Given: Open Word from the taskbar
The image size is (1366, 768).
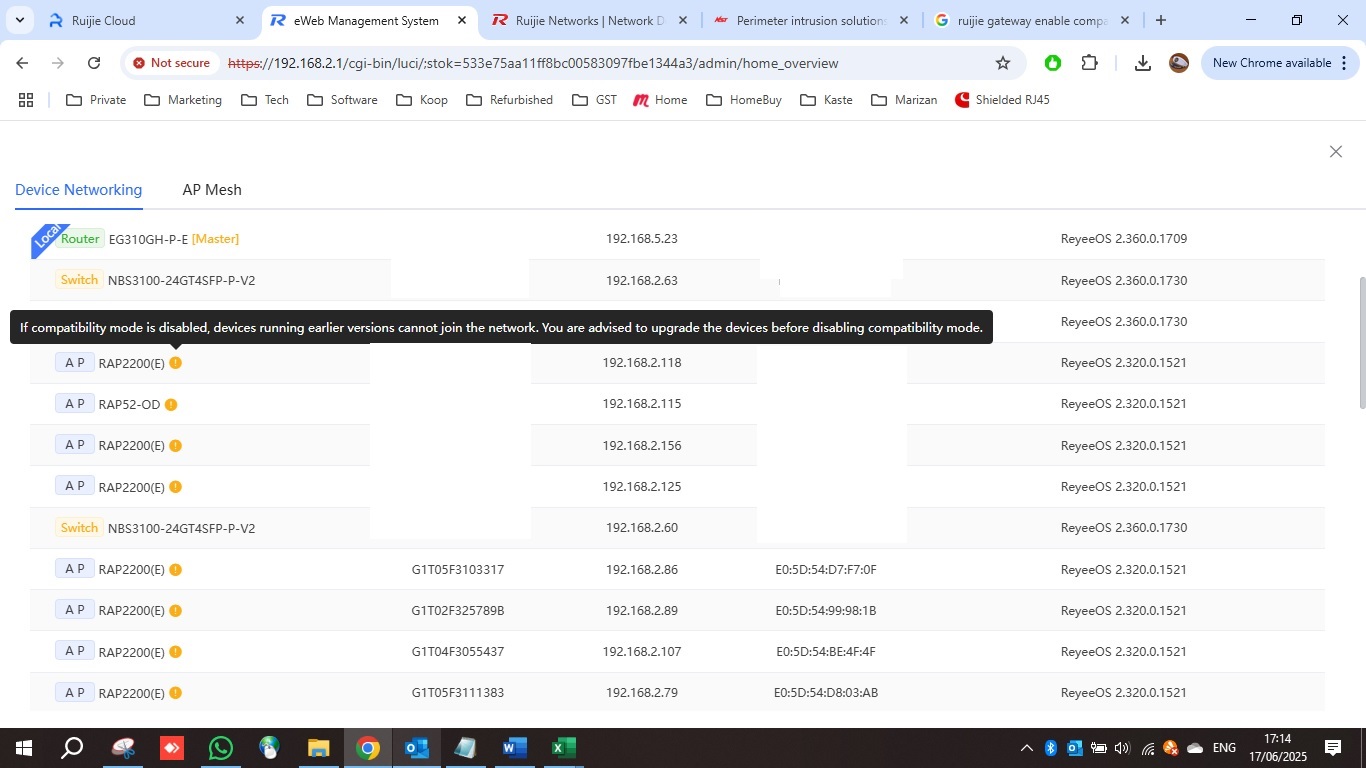Looking at the screenshot, I should point(514,748).
